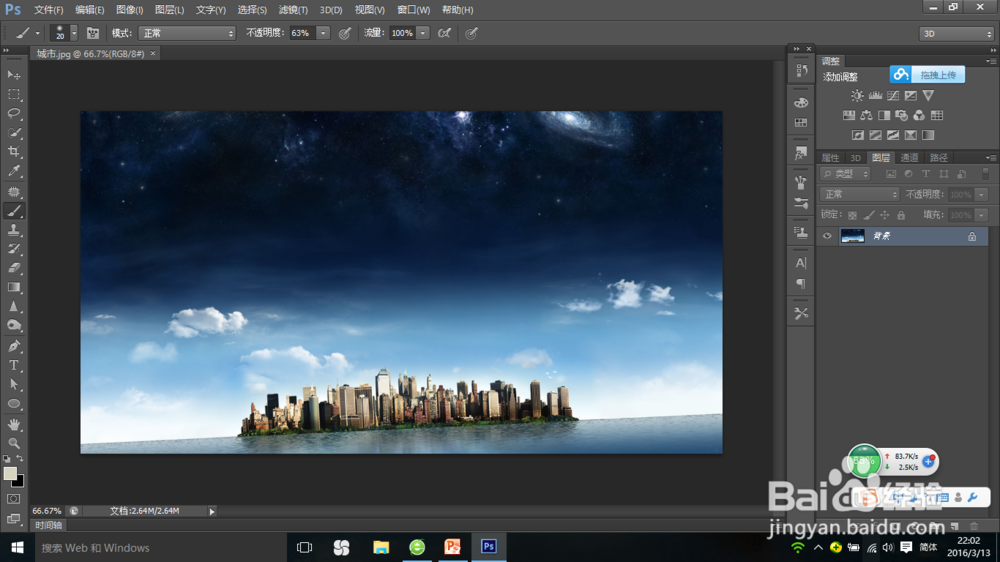The width and height of the screenshot is (1000, 562).
Task: Open flow 100% slider dropdown
Action: point(423,33)
